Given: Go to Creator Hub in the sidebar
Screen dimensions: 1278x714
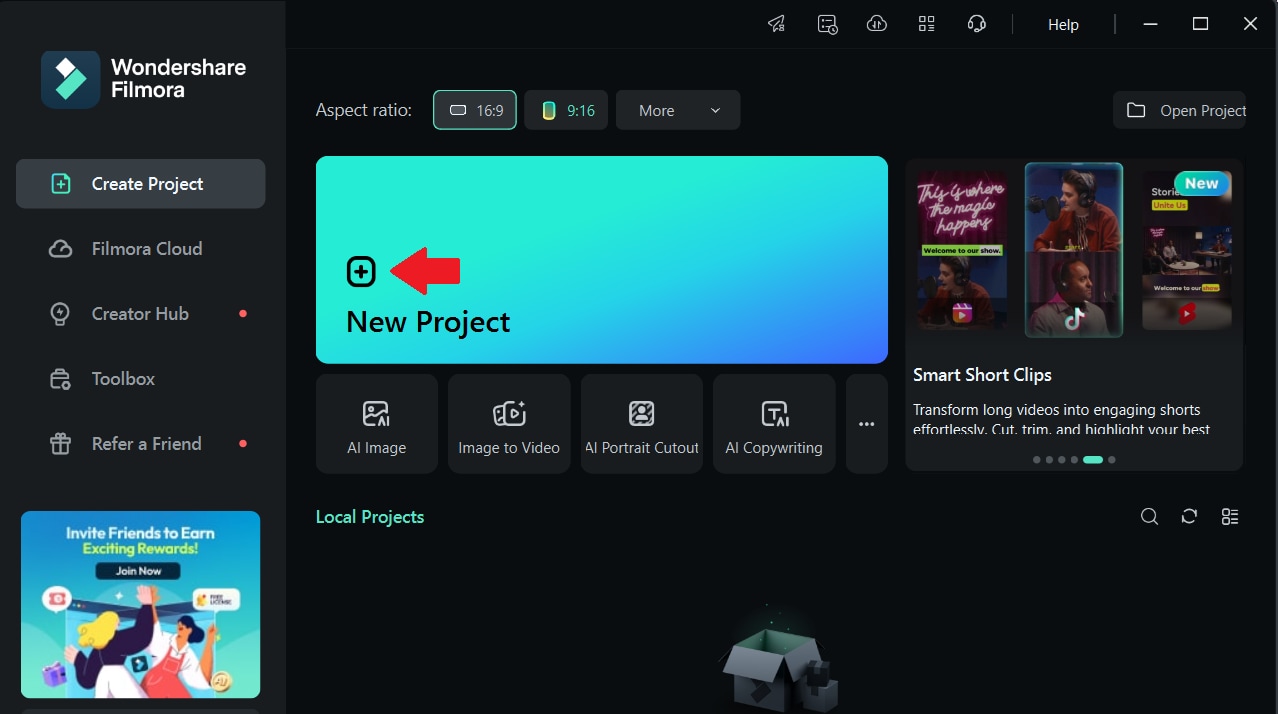Looking at the screenshot, I should 140,314.
